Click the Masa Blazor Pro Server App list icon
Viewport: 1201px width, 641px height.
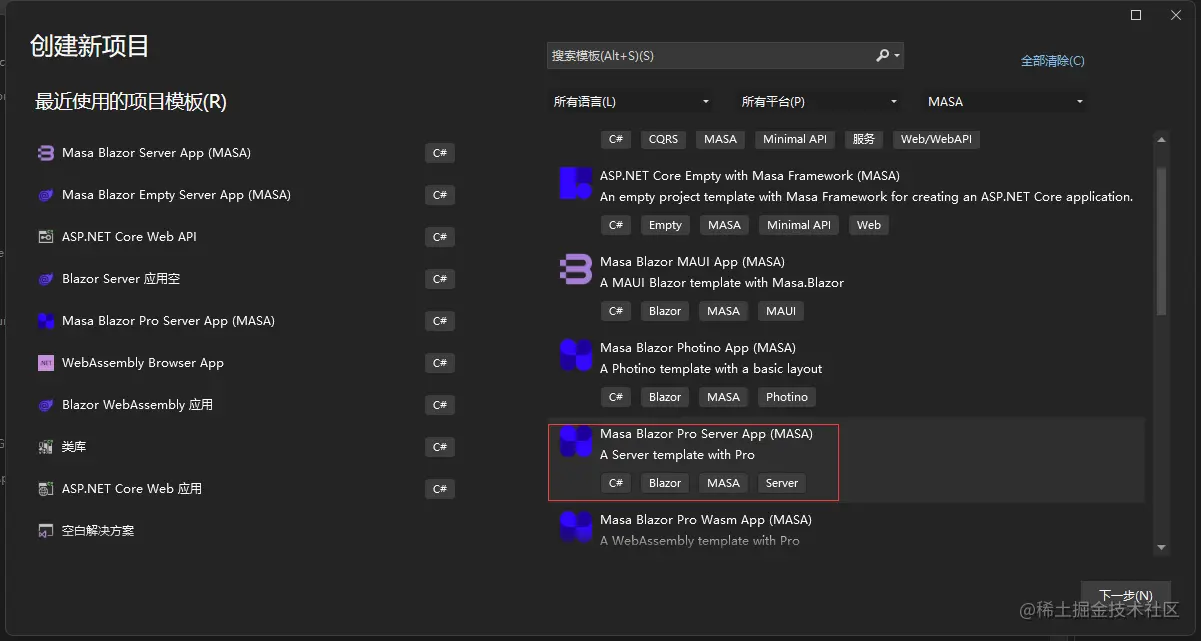(576, 442)
